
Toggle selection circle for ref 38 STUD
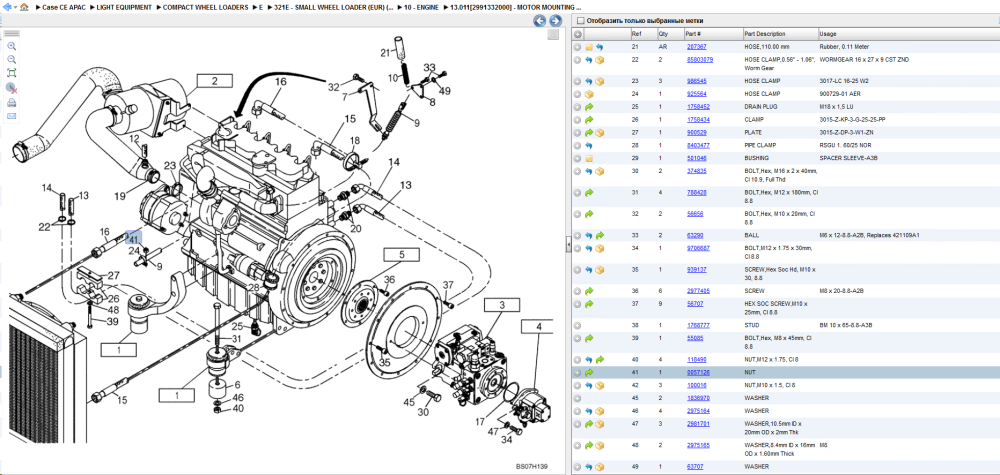(577, 325)
